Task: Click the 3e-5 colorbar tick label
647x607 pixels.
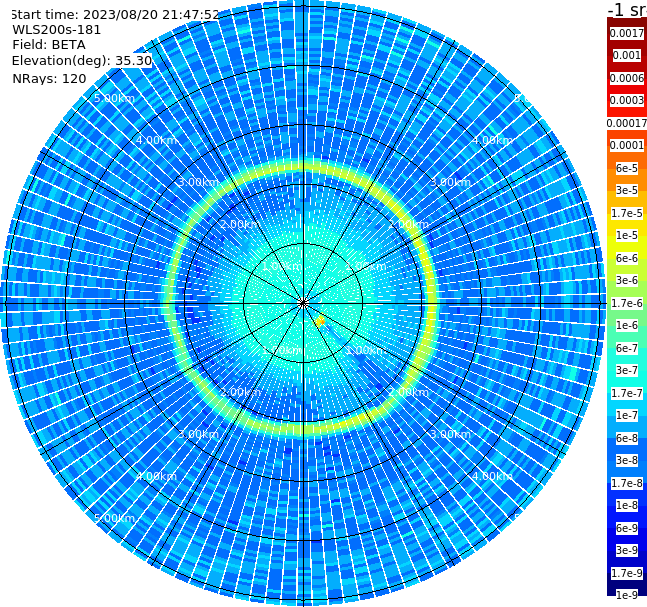Action: coord(627,190)
